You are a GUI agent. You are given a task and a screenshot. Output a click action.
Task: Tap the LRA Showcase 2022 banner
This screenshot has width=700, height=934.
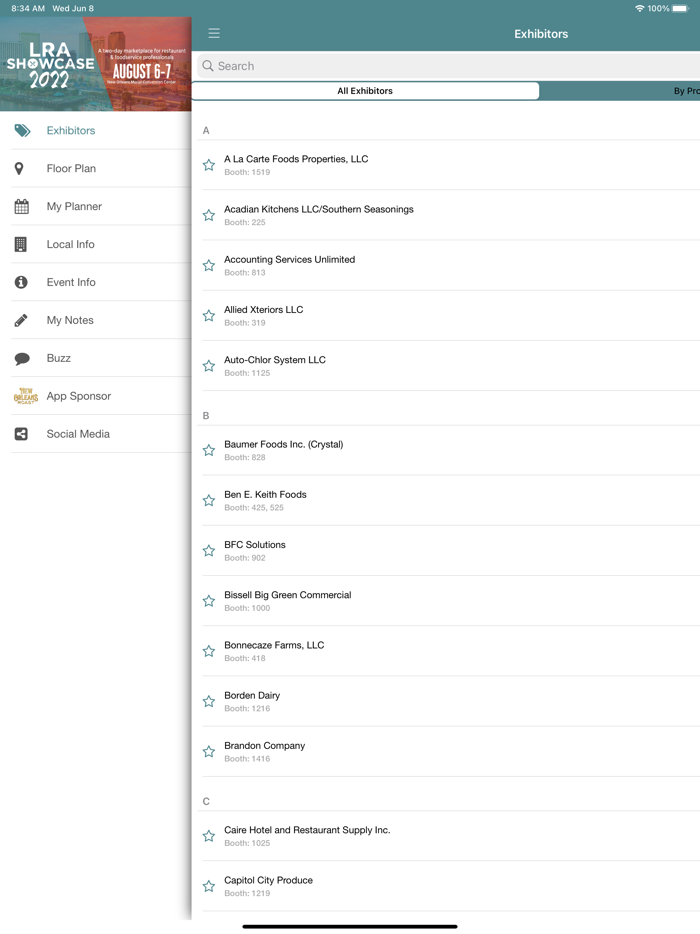95,64
